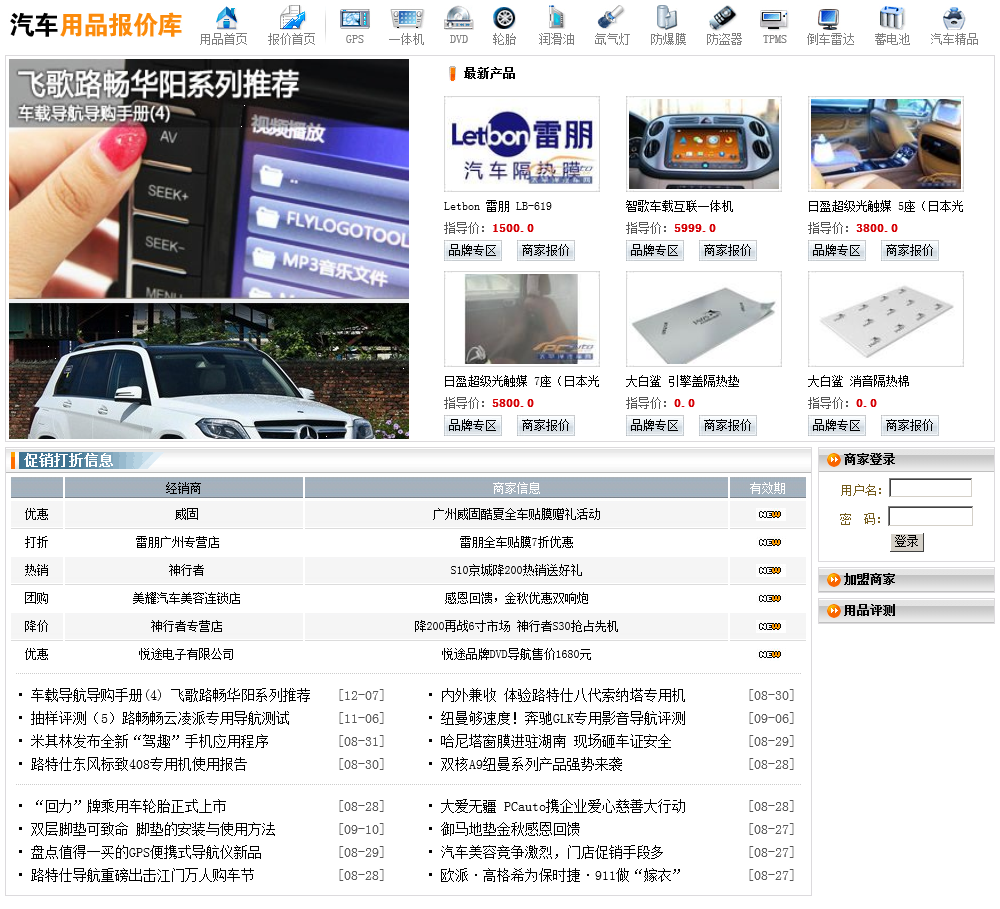Click dealer 美耀汽车美容连锁店
This screenshot has height=909, width=1000.
click(x=186, y=598)
